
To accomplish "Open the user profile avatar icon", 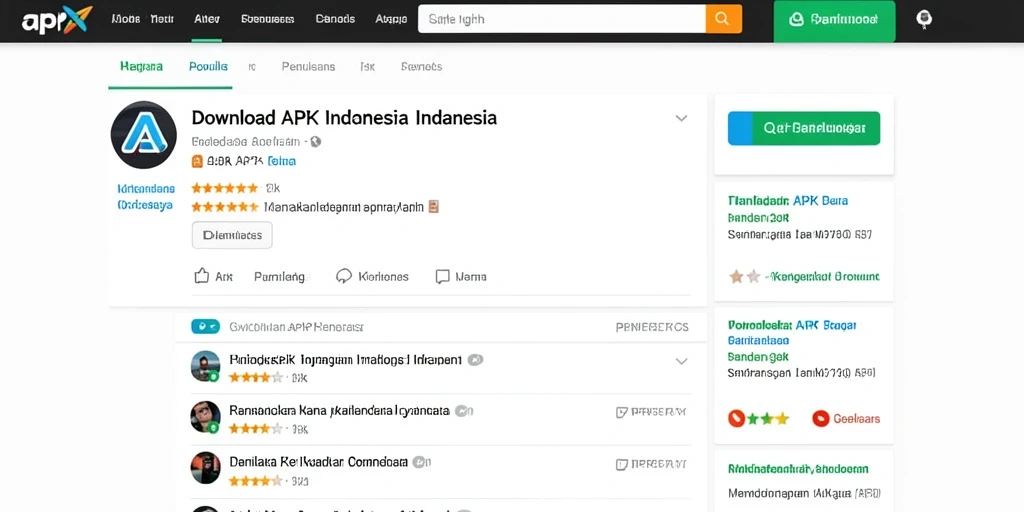I will tap(923, 20).
